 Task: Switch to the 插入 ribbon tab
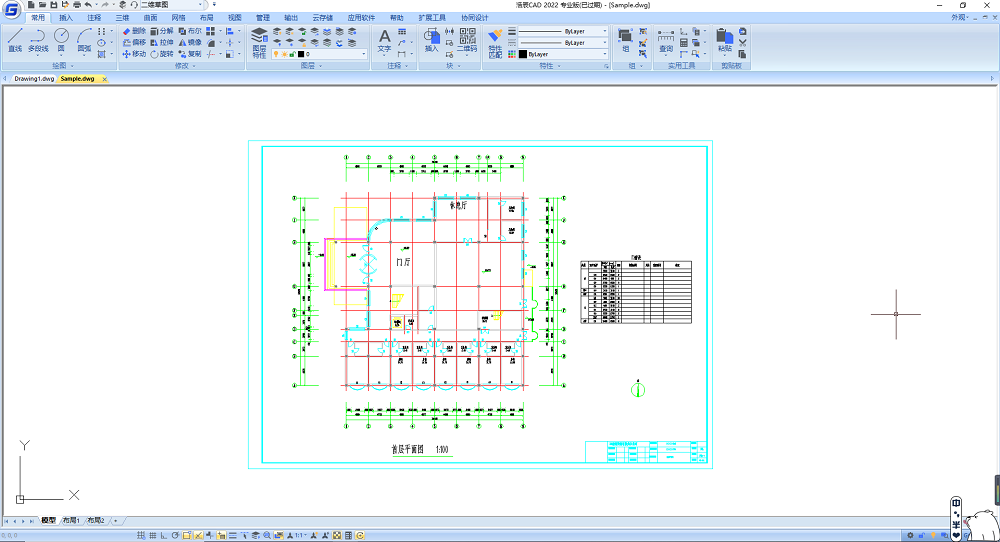(x=66, y=18)
